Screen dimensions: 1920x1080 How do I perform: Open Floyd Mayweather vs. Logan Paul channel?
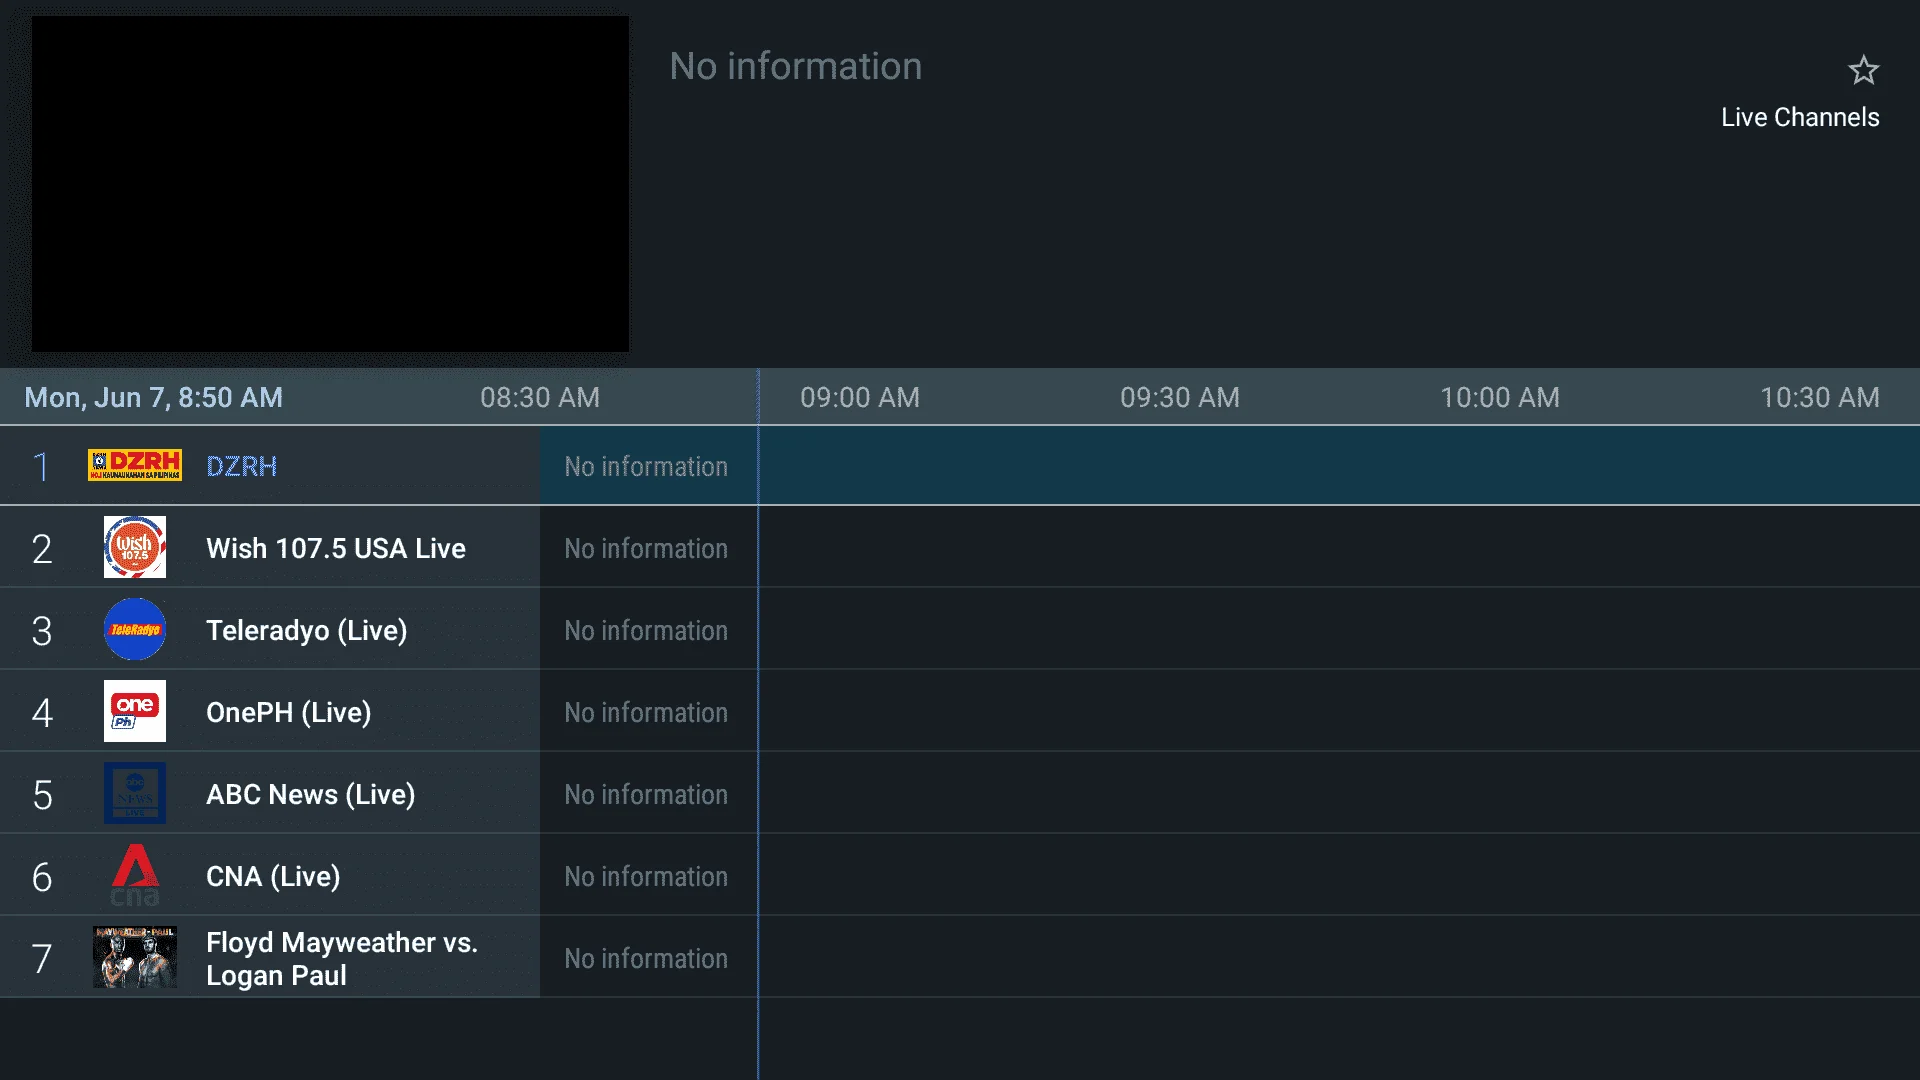[x=342, y=959]
